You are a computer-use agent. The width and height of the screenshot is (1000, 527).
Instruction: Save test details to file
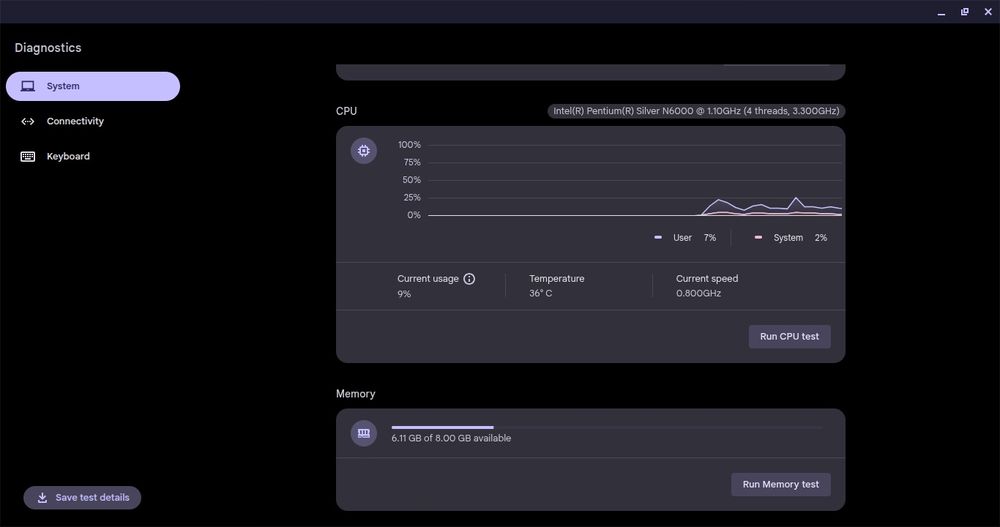pos(82,498)
